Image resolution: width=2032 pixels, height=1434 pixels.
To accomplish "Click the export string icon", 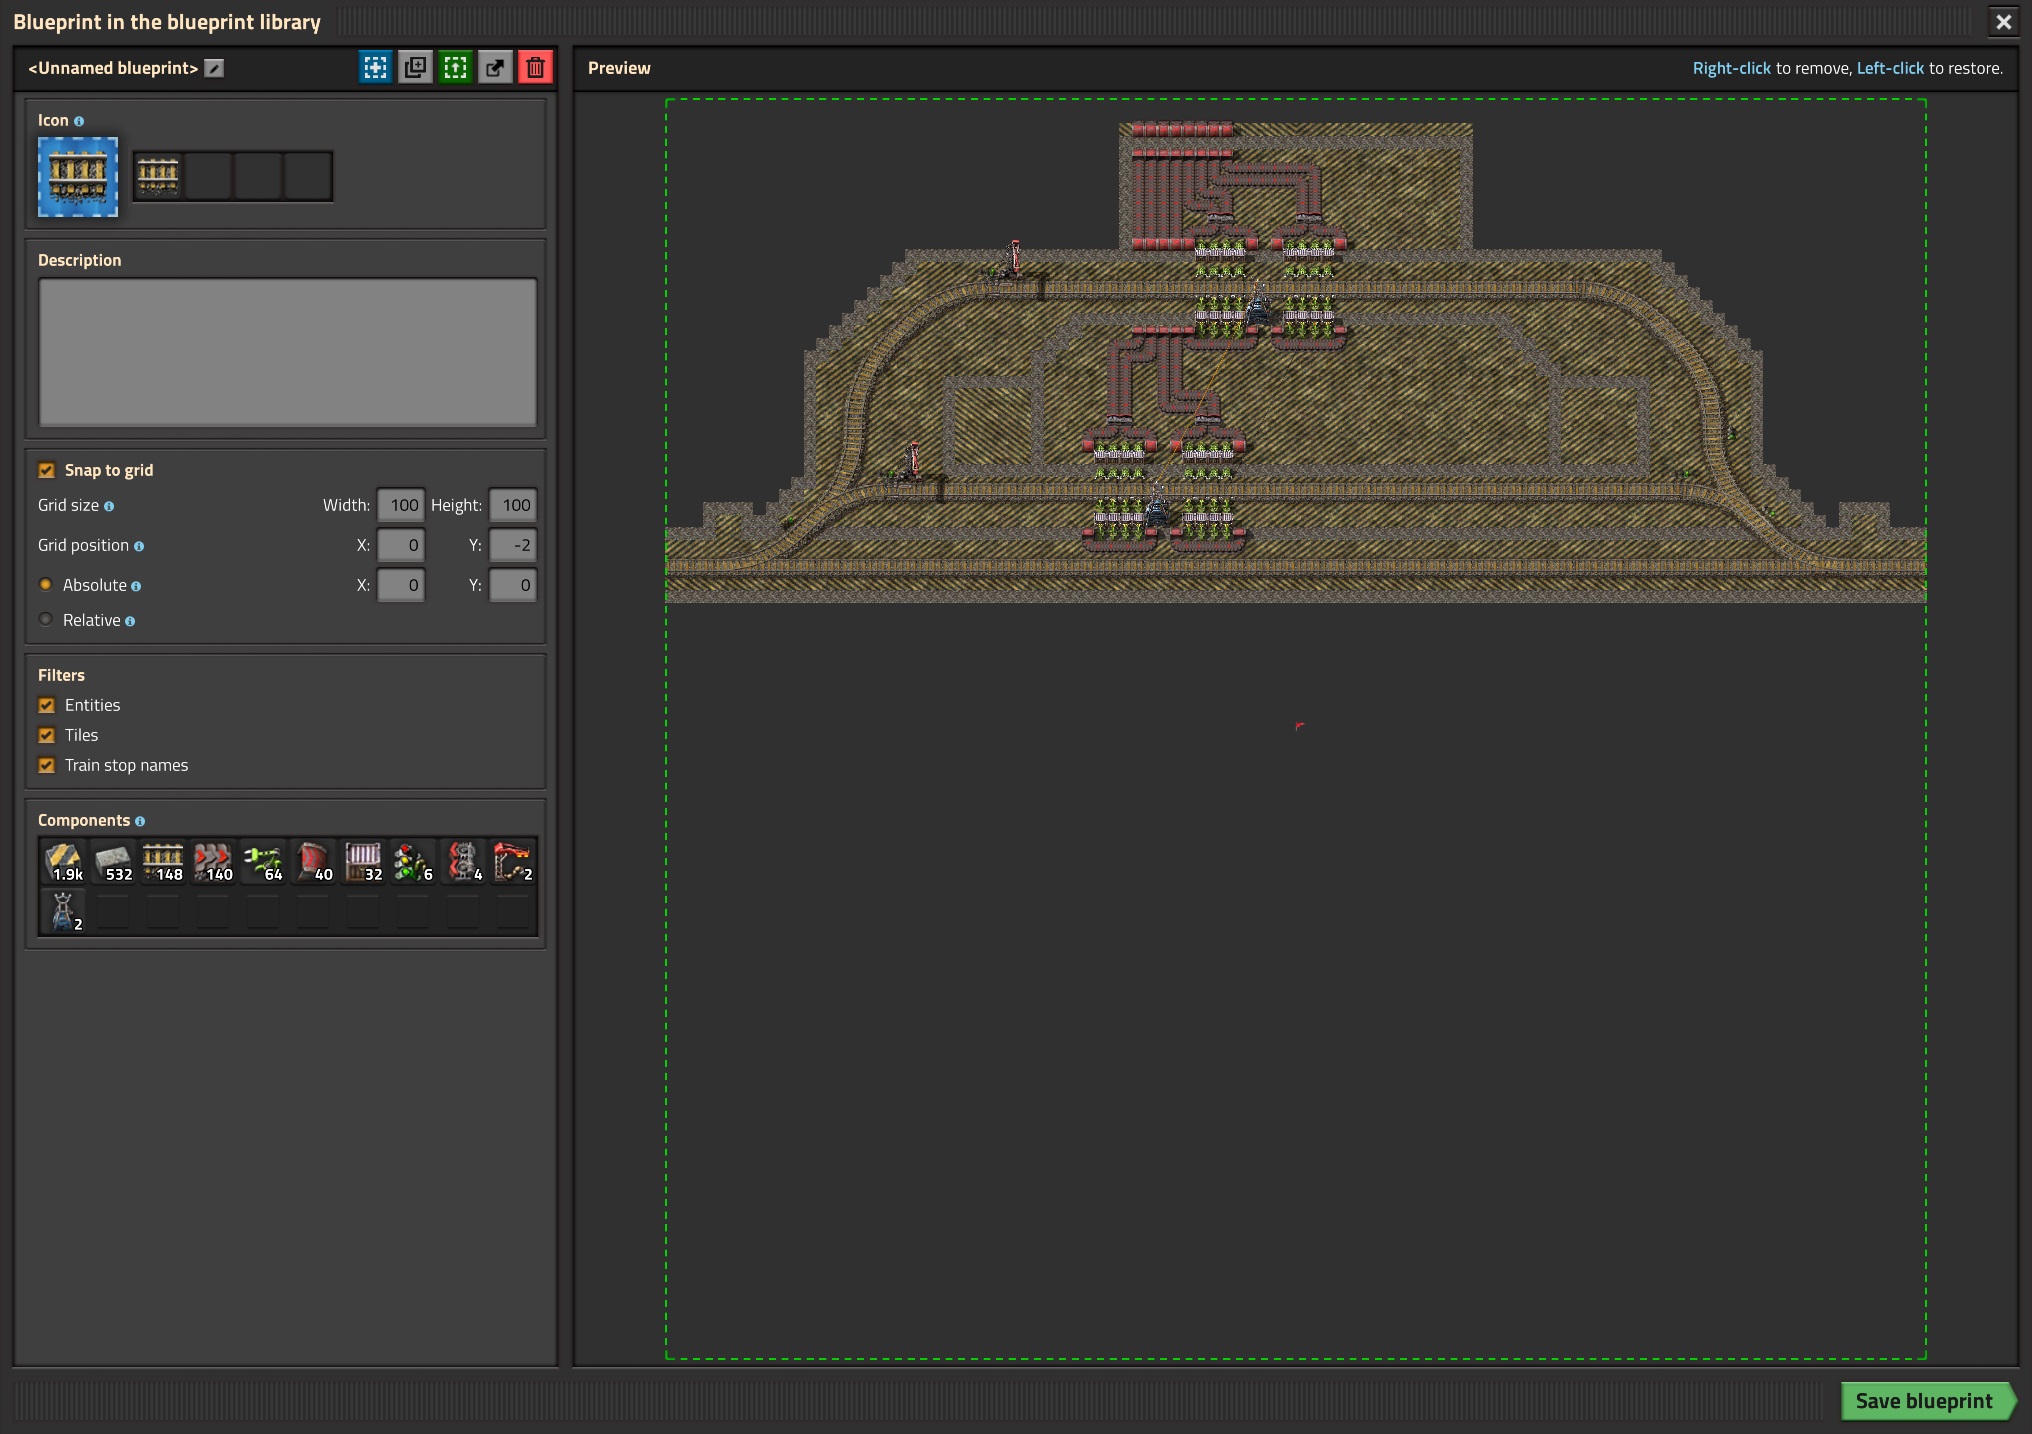I will (495, 68).
